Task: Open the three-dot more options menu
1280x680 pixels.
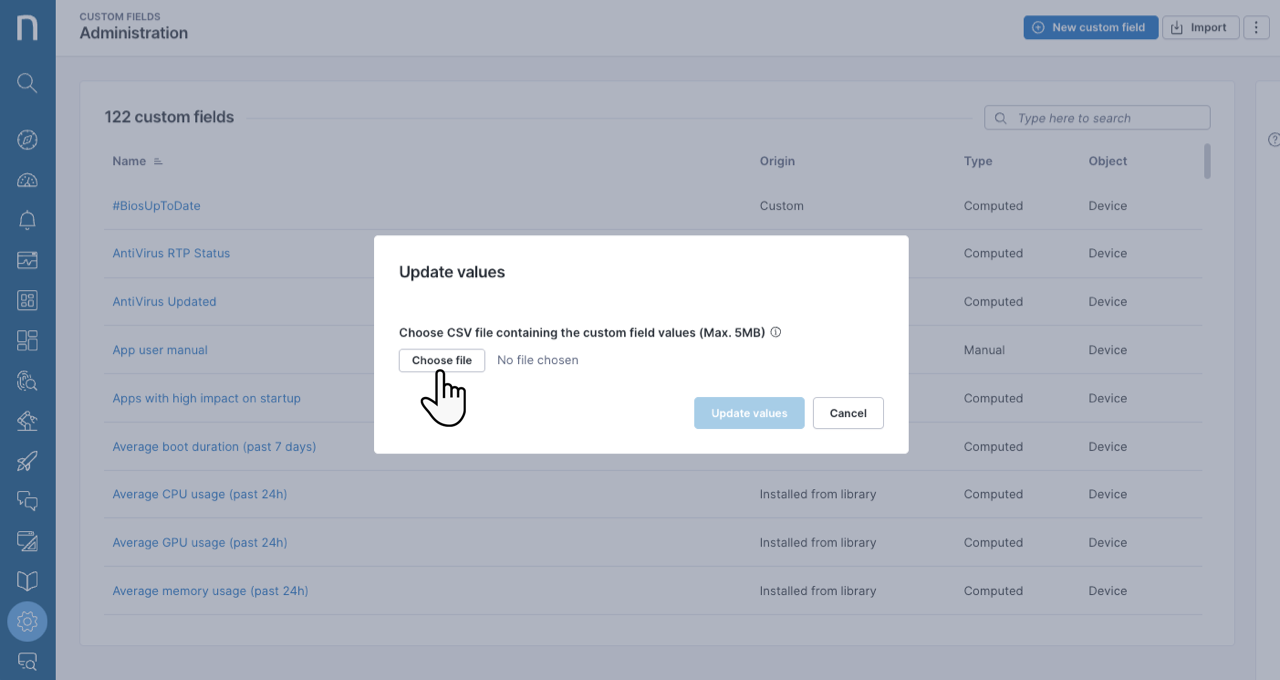Action: click(x=1256, y=28)
